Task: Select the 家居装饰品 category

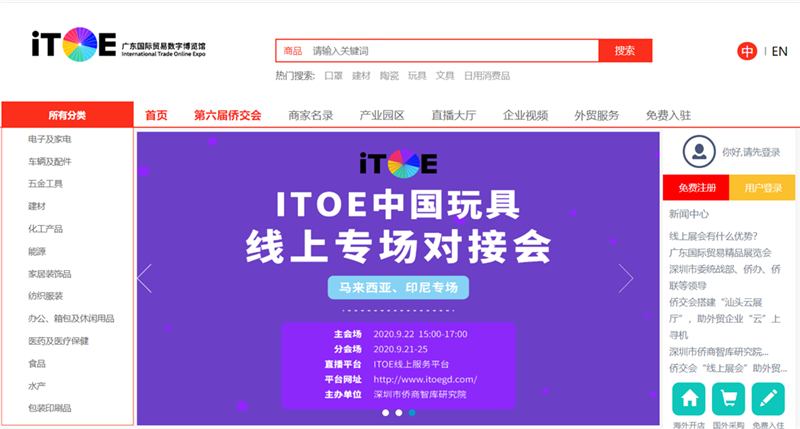Action: [49, 273]
